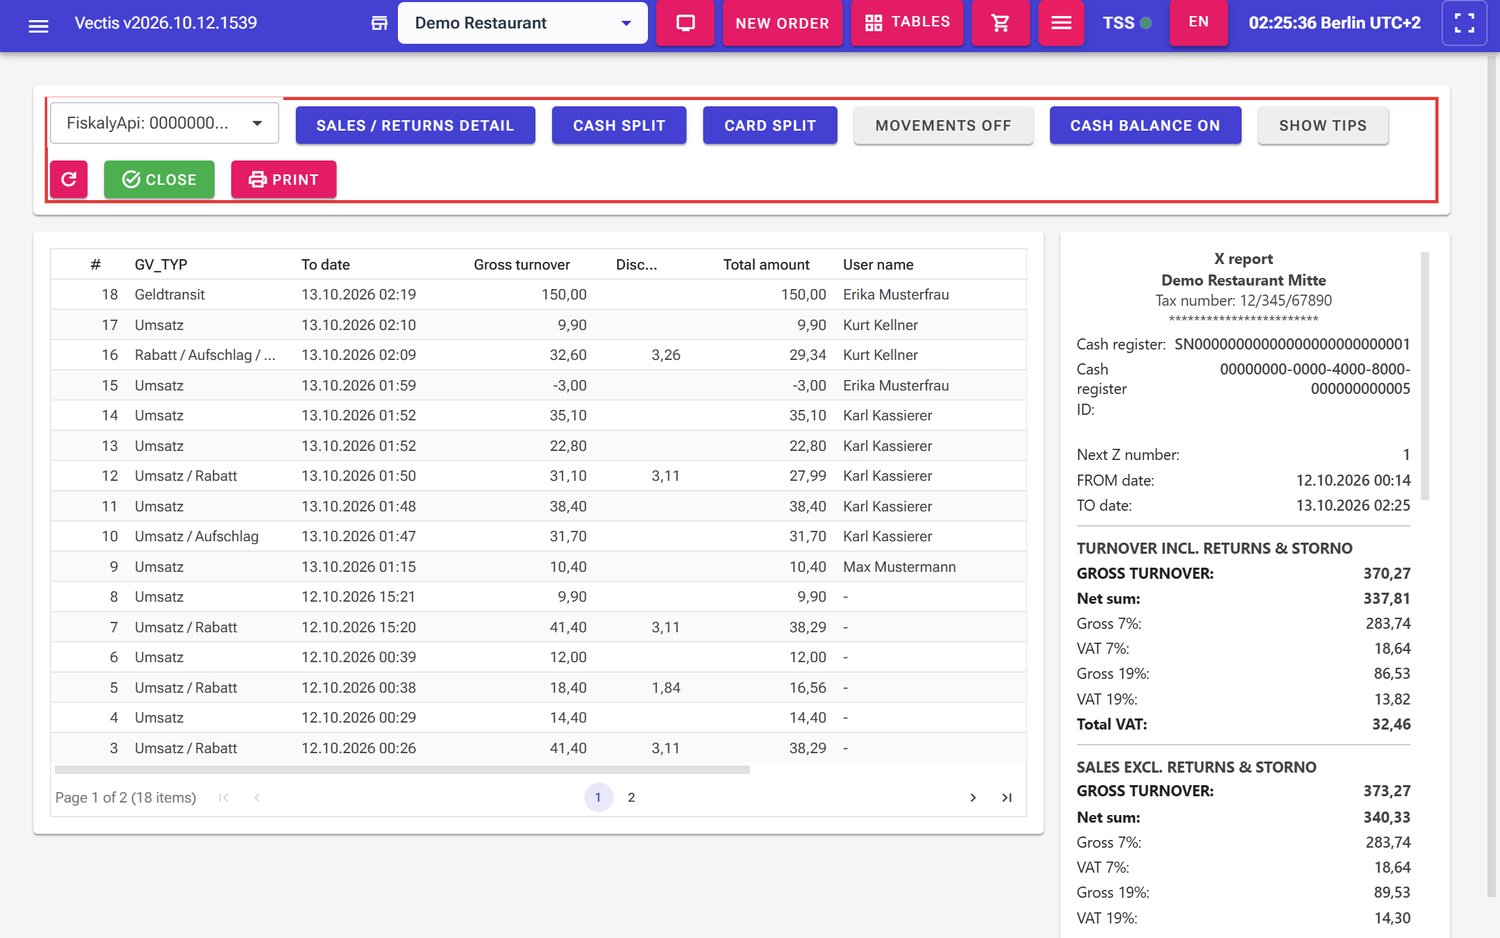
Task: Toggle fullscreen mode
Action: pyautogui.click(x=1464, y=23)
